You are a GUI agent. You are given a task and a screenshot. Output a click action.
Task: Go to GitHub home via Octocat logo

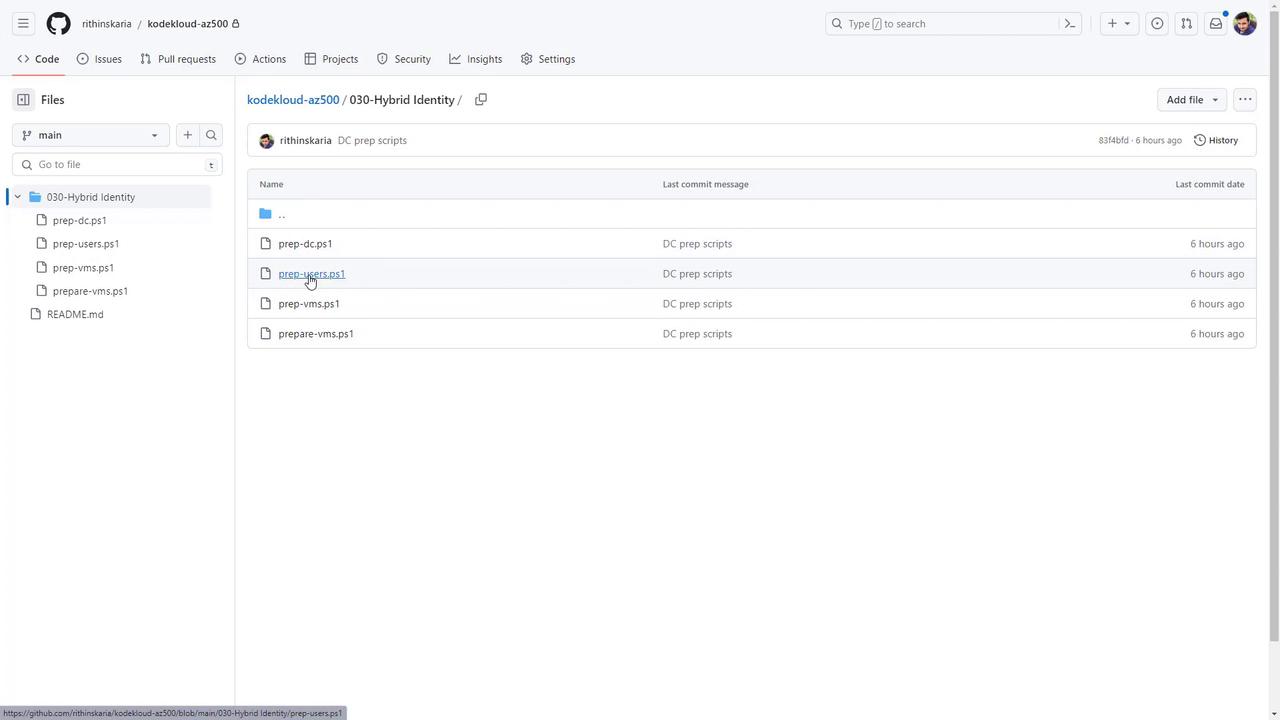[59, 23]
